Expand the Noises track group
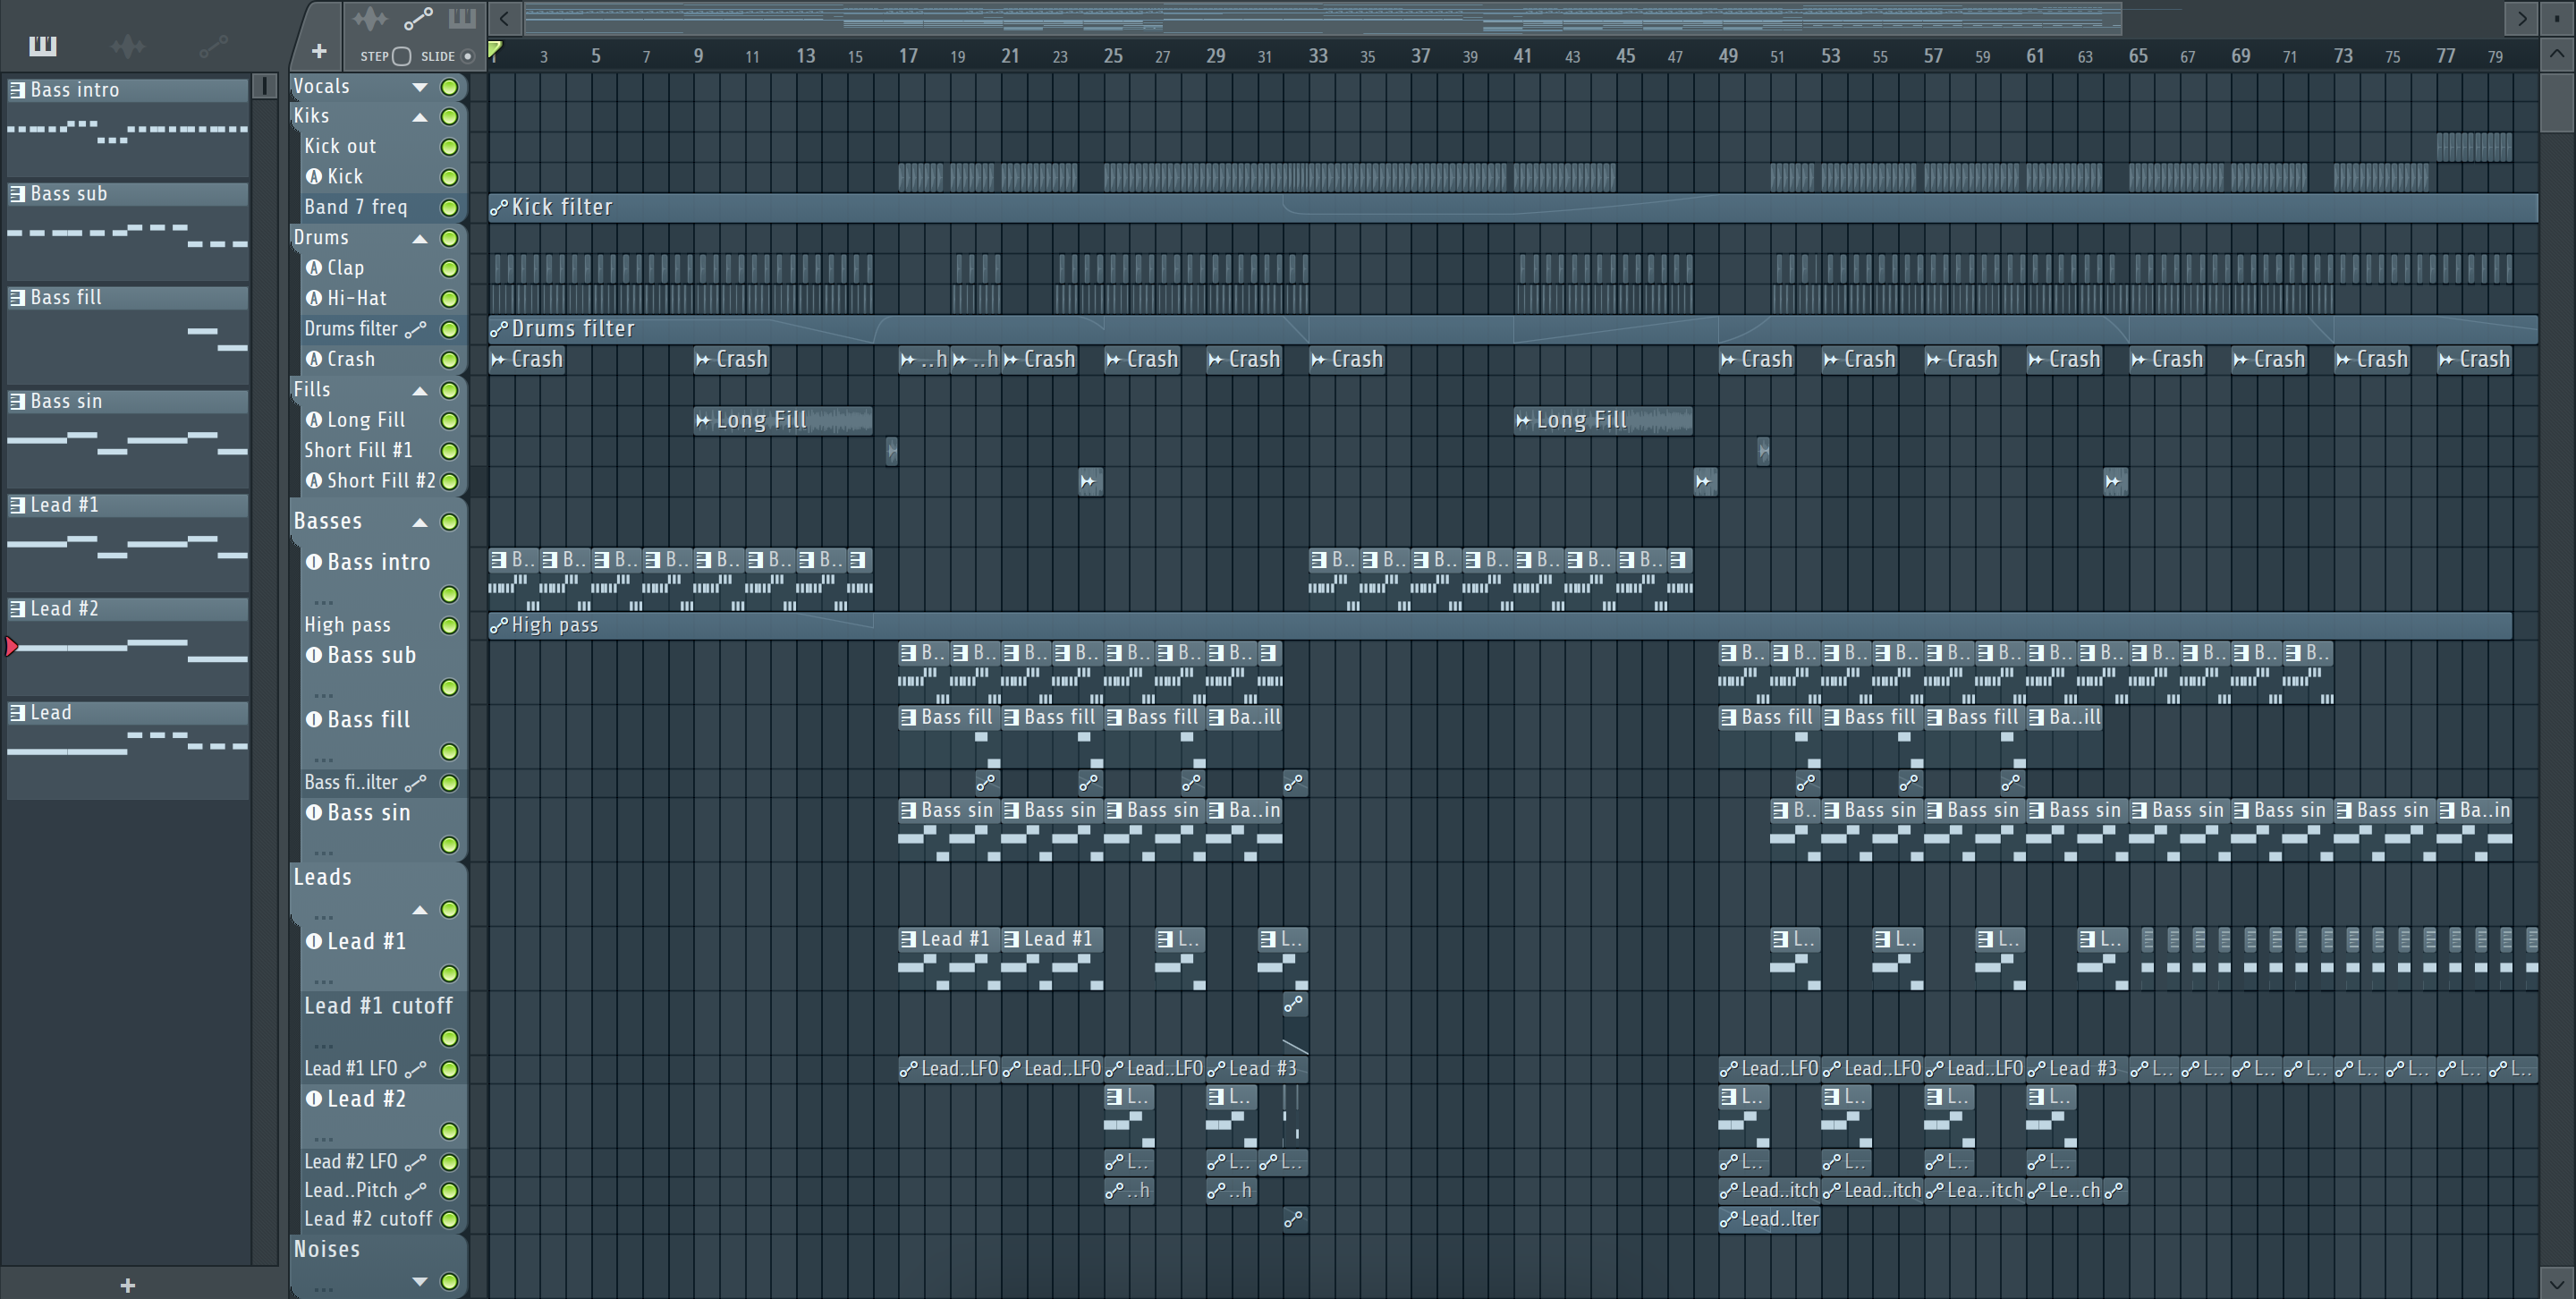Image resolution: width=2576 pixels, height=1299 pixels. point(420,1281)
